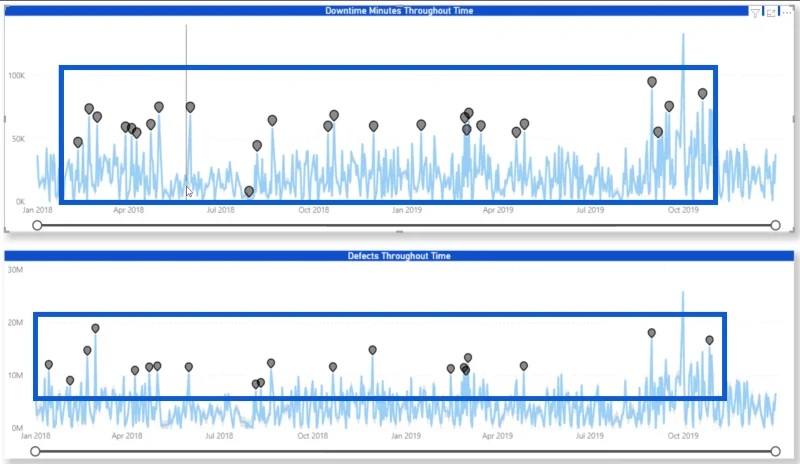The height and width of the screenshot is (464, 800).
Task: Click the '20M' y-axis label on Defects chart
Action: (x=15, y=323)
